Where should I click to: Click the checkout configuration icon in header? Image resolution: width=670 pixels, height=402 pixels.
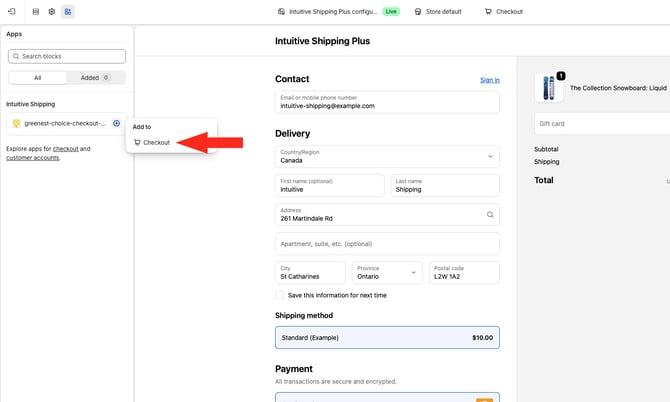[x=281, y=12]
